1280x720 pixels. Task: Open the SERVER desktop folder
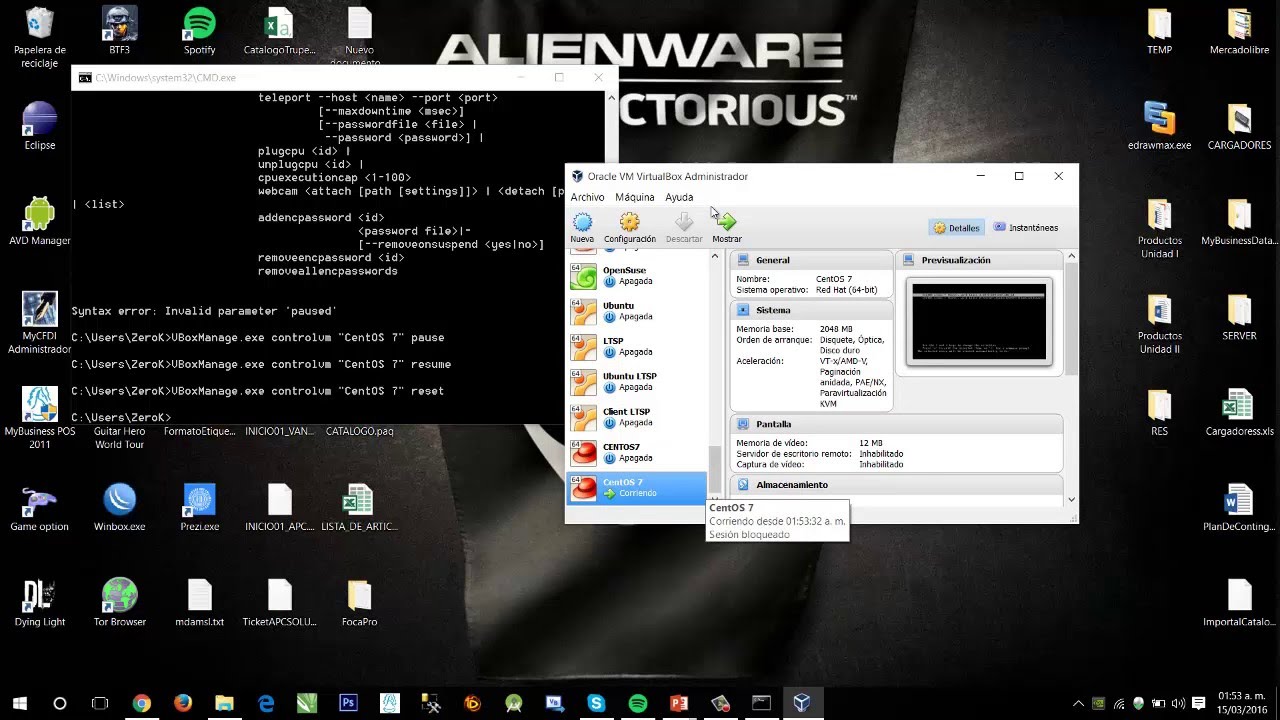pyautogui.click(x=1239, y=317)
